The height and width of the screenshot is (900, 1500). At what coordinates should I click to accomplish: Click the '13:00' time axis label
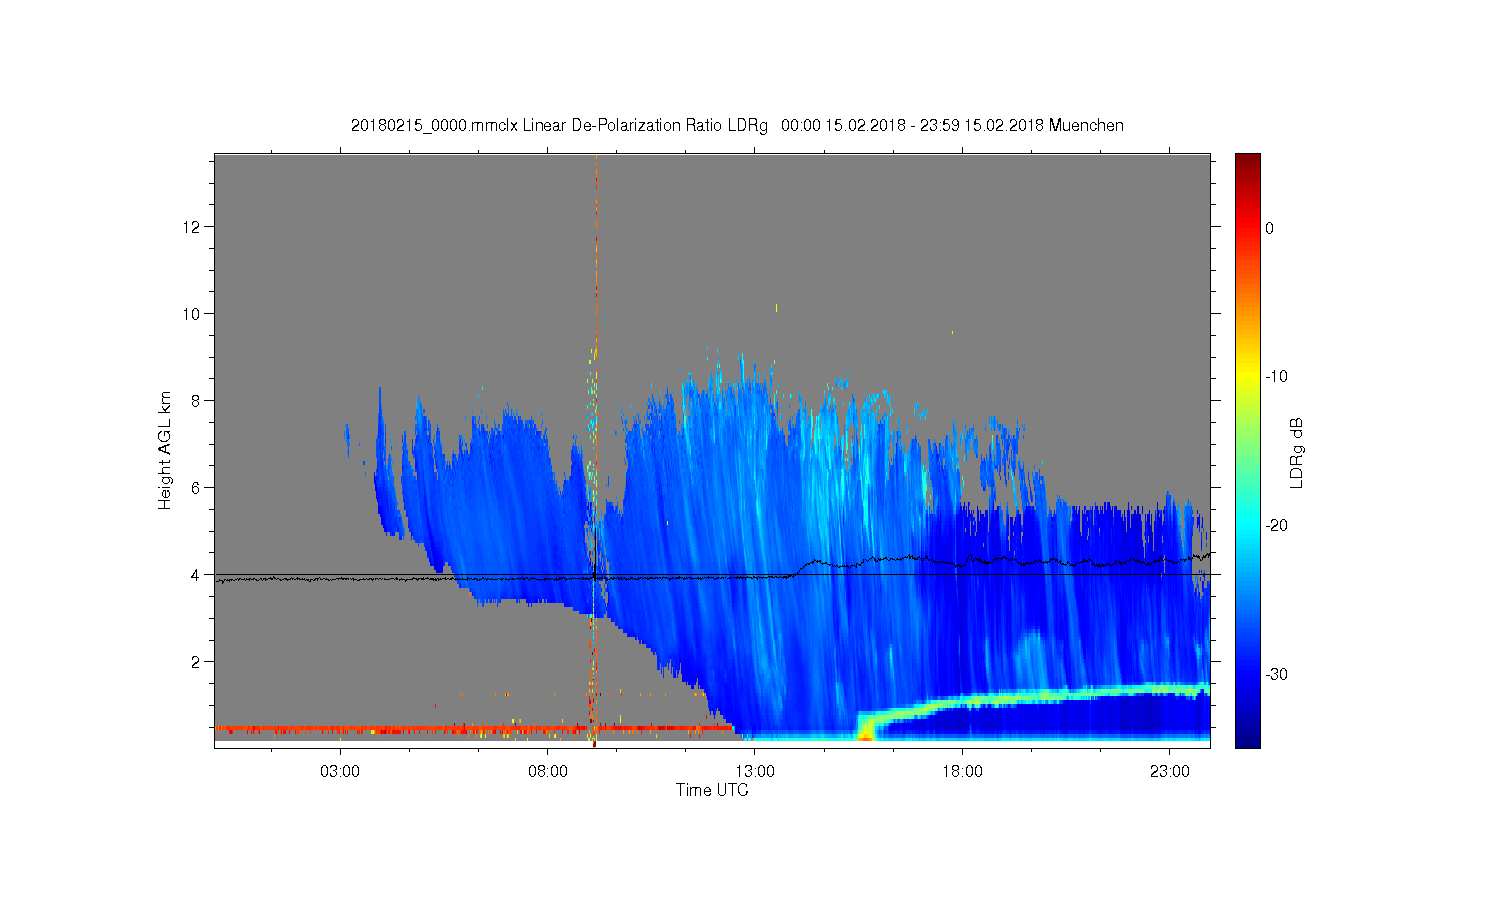coord(755,772)
